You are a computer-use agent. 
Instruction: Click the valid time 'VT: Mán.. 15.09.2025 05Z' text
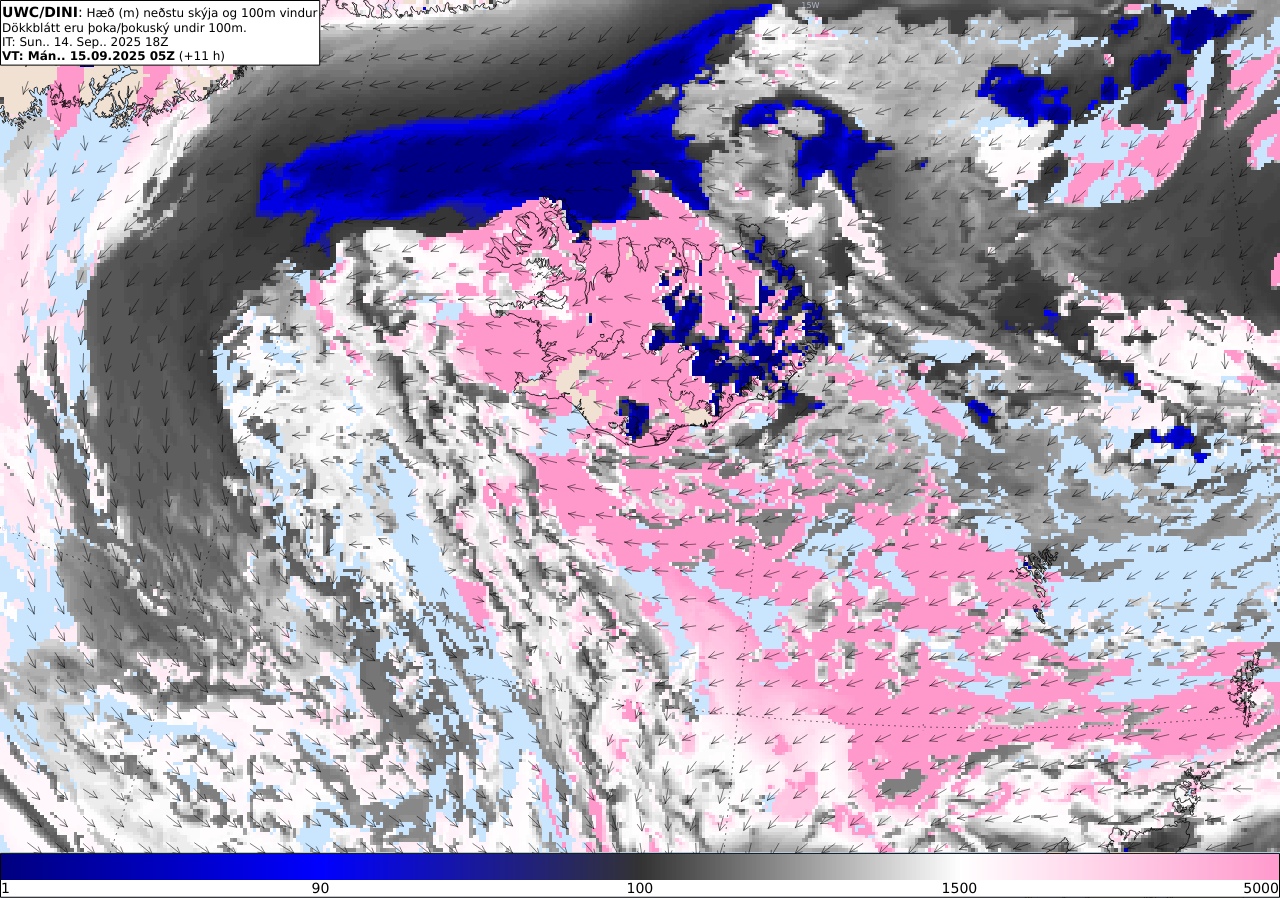pos(89,56)
